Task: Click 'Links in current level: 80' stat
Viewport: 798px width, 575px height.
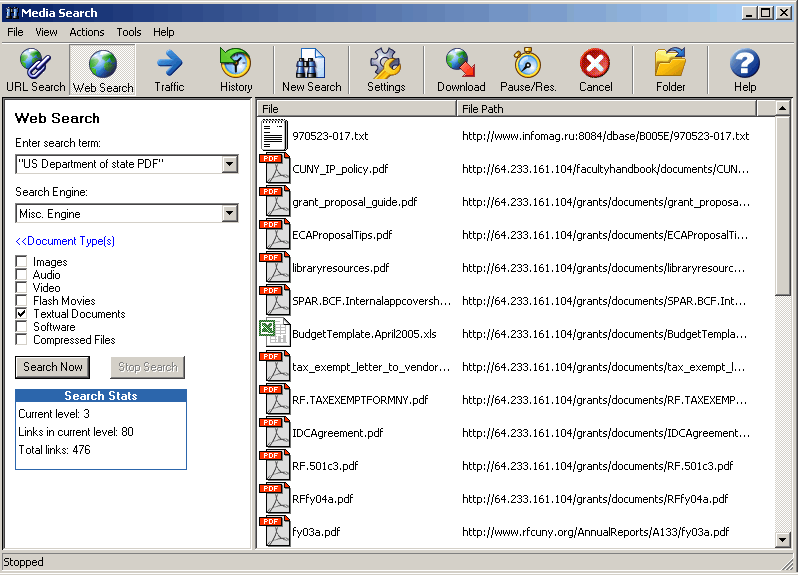Action: click(76, 432)
